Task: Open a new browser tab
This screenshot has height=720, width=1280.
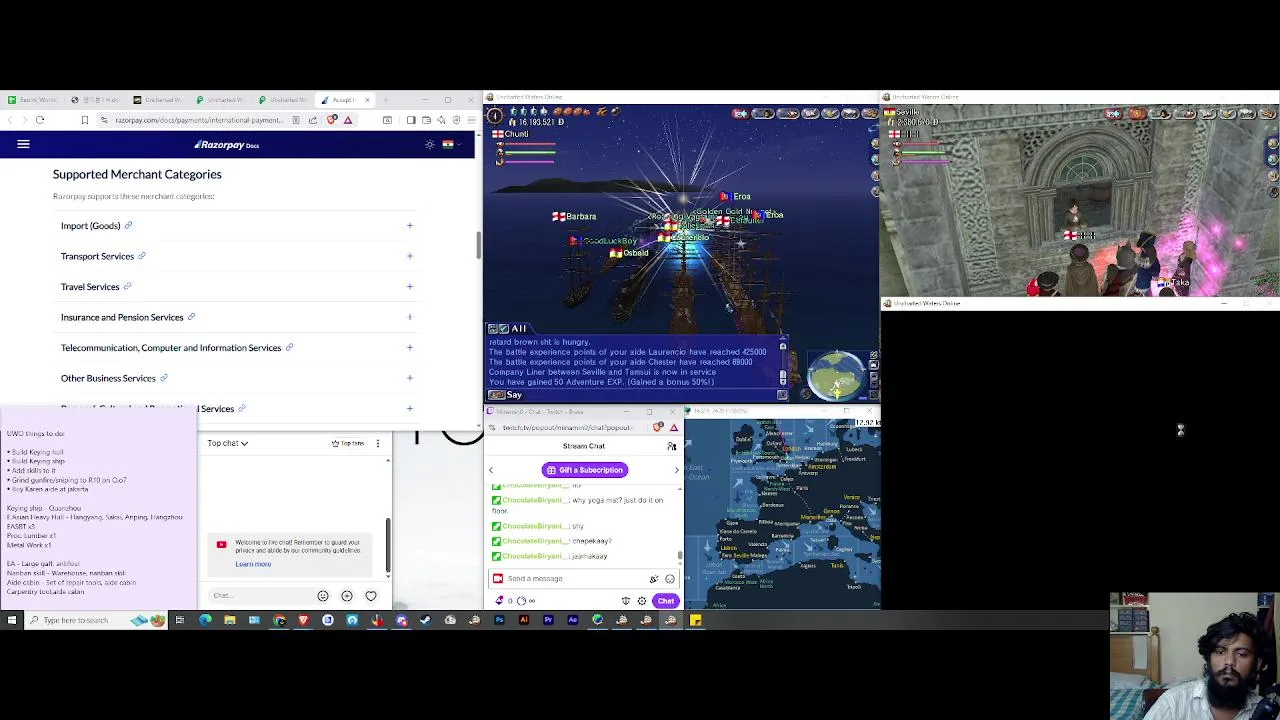Action: click(387, 100)
